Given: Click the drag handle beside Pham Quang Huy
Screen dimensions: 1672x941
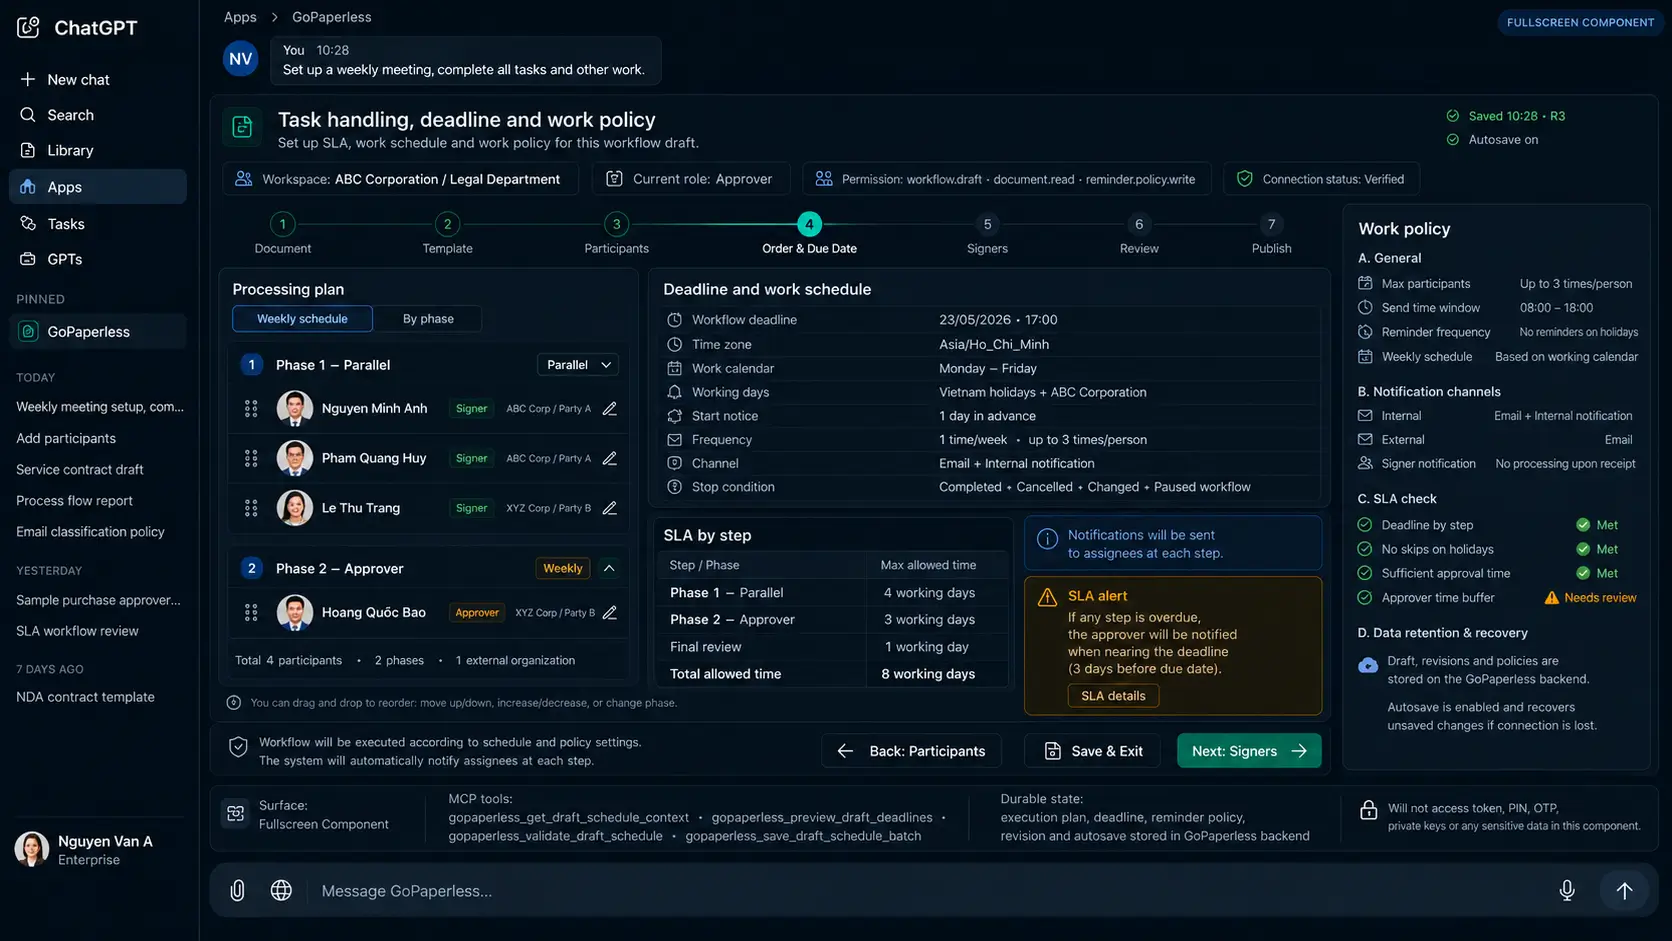Looking at the screenshot, I should coord(251,458).
